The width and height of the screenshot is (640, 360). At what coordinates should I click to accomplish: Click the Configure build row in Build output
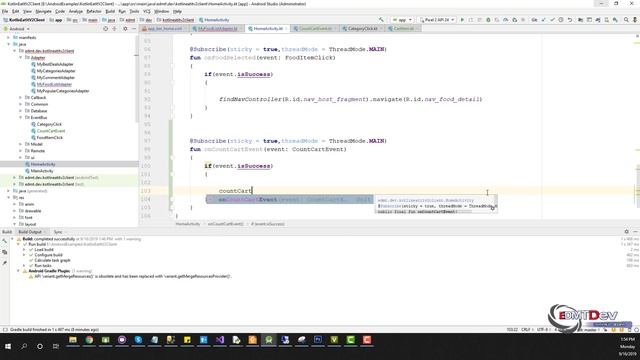(x=48, y=255)
